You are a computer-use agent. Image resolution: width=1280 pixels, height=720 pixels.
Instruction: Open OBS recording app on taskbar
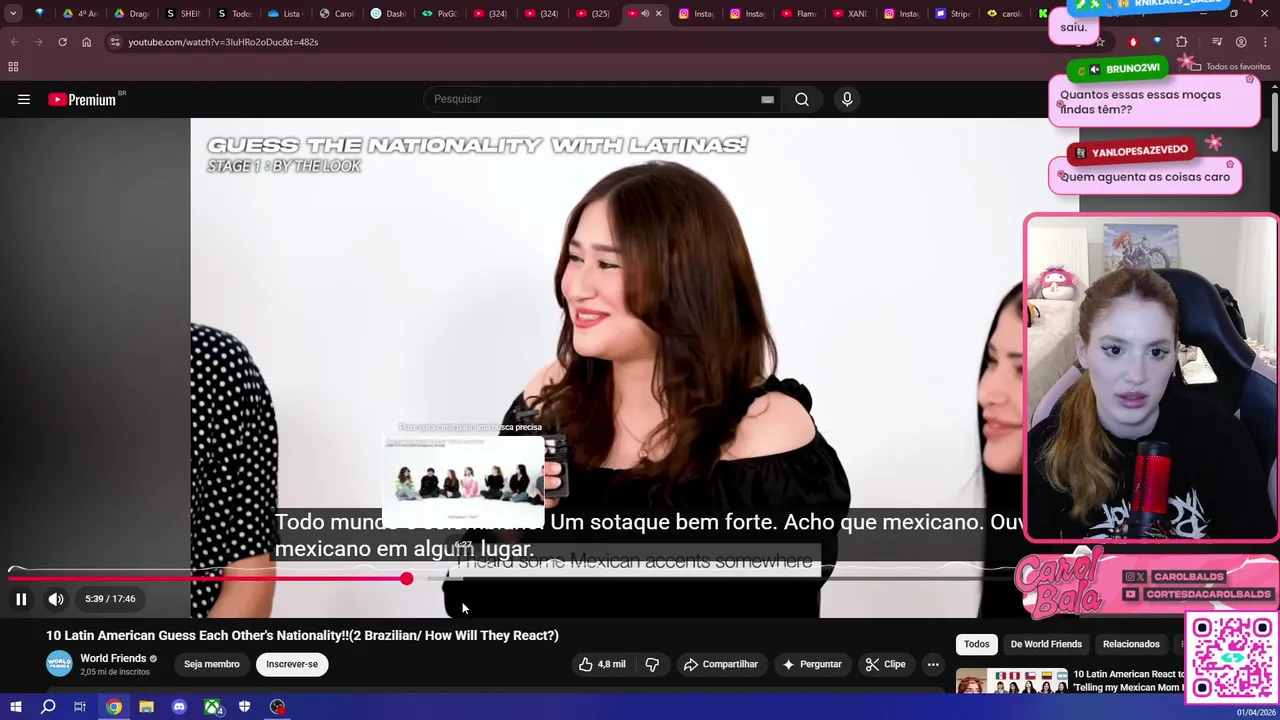277,707
